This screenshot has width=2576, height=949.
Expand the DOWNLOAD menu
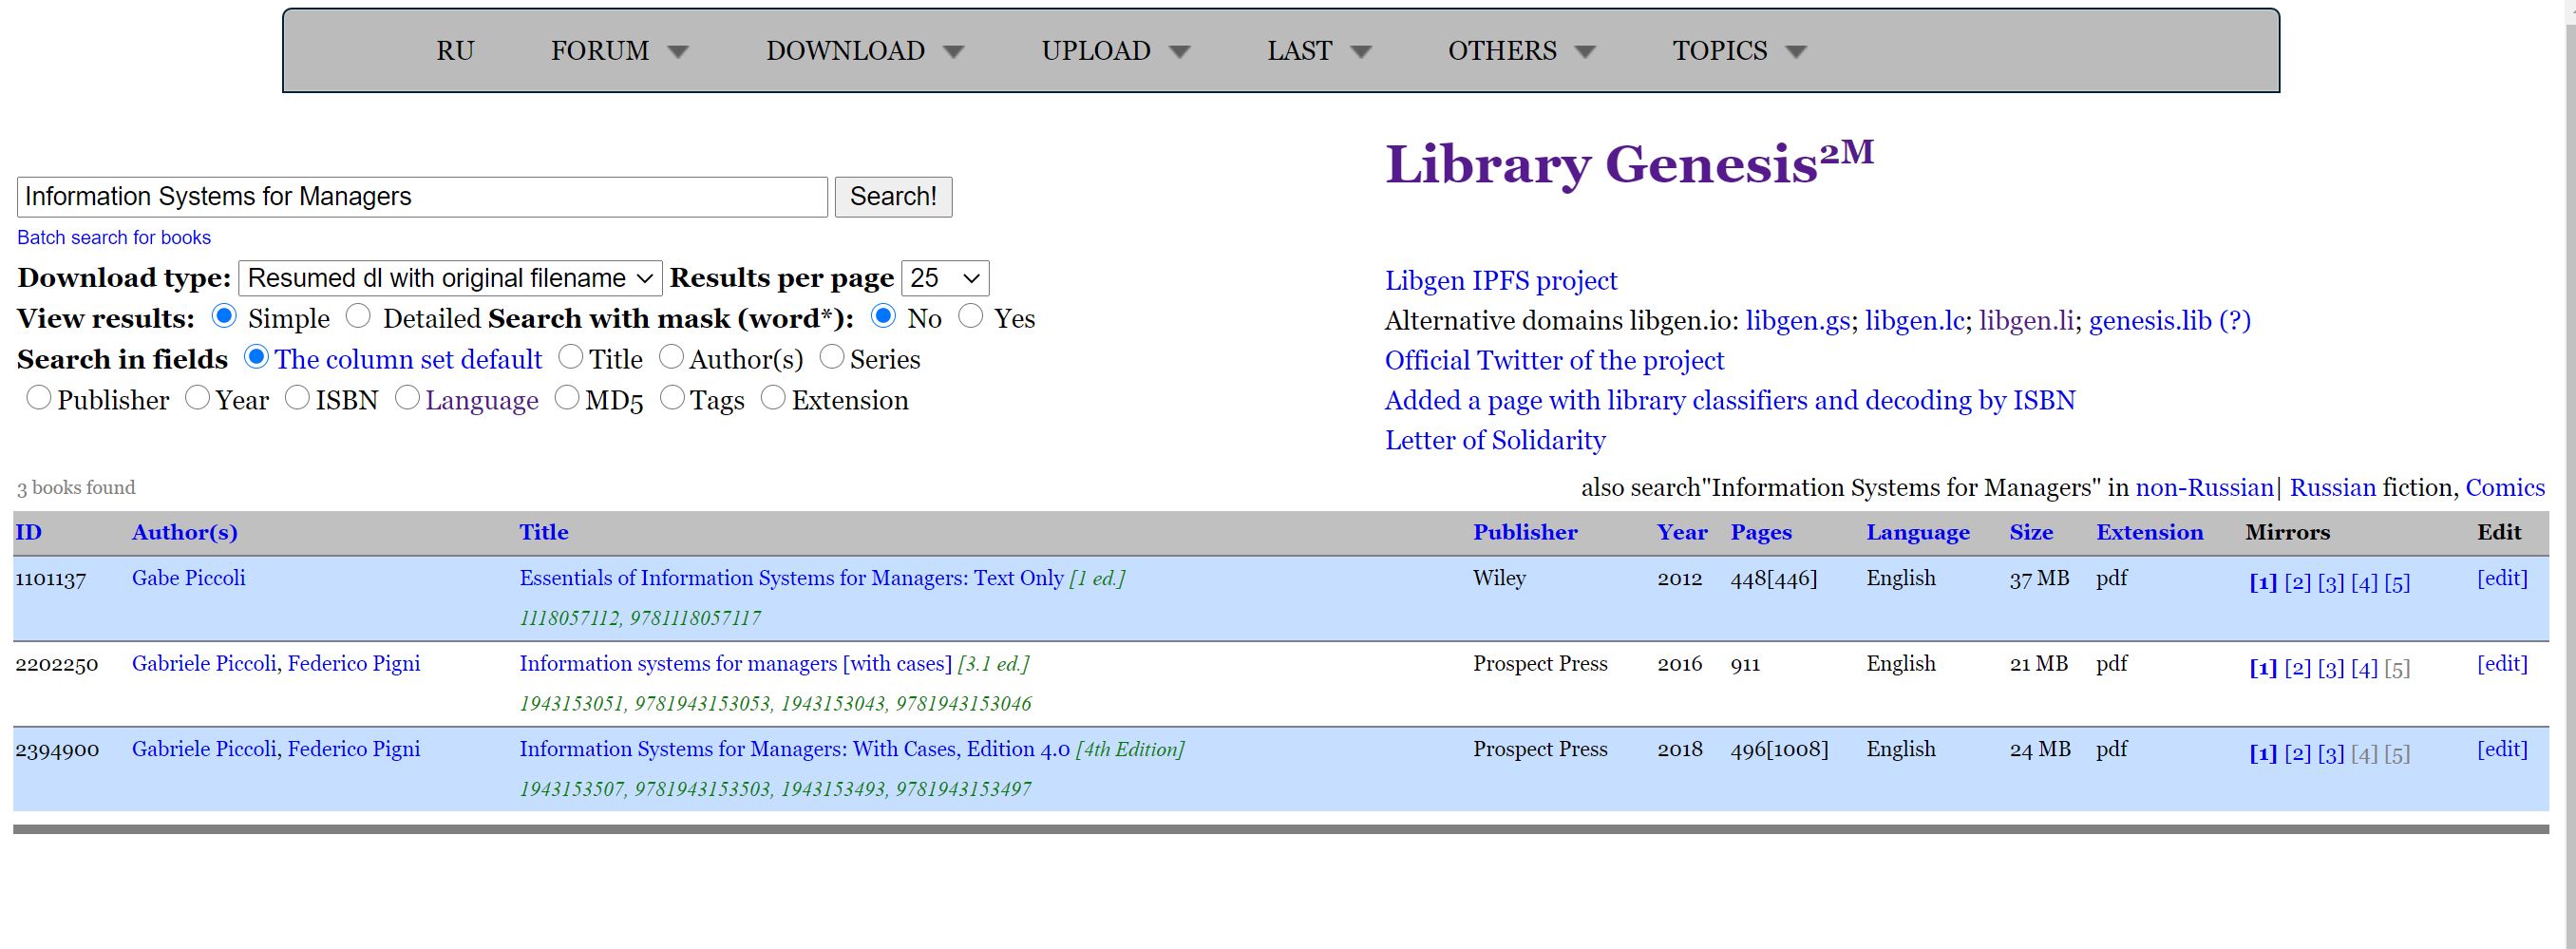tap(865, 51)
